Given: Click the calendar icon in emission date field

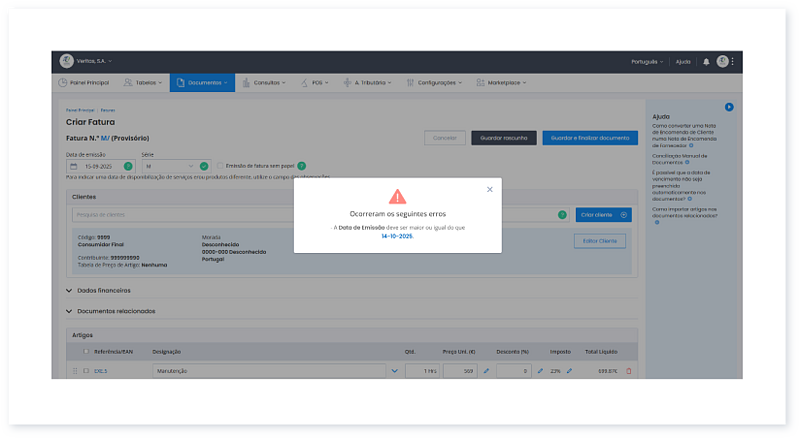Looking at the screenshot, I should 73,166.
